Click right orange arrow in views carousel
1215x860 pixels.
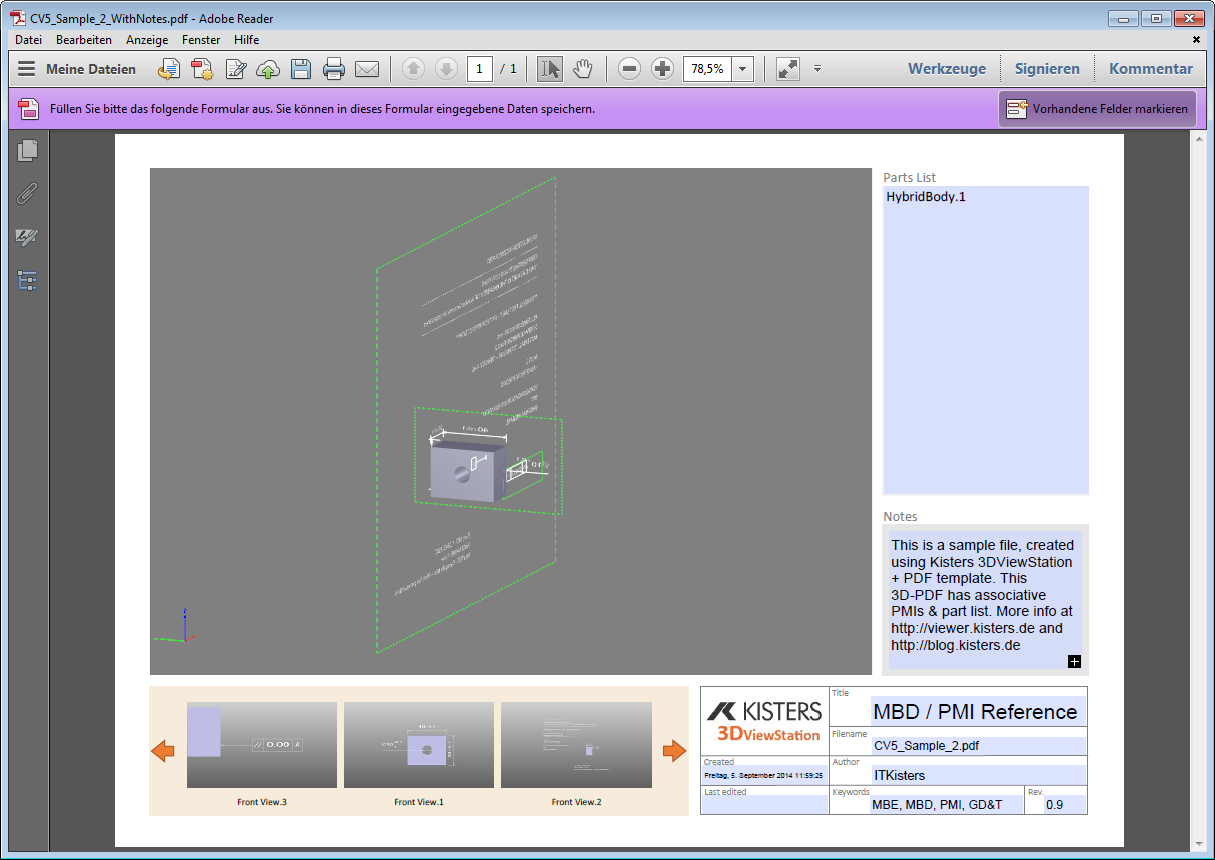[x=675, y=750]
